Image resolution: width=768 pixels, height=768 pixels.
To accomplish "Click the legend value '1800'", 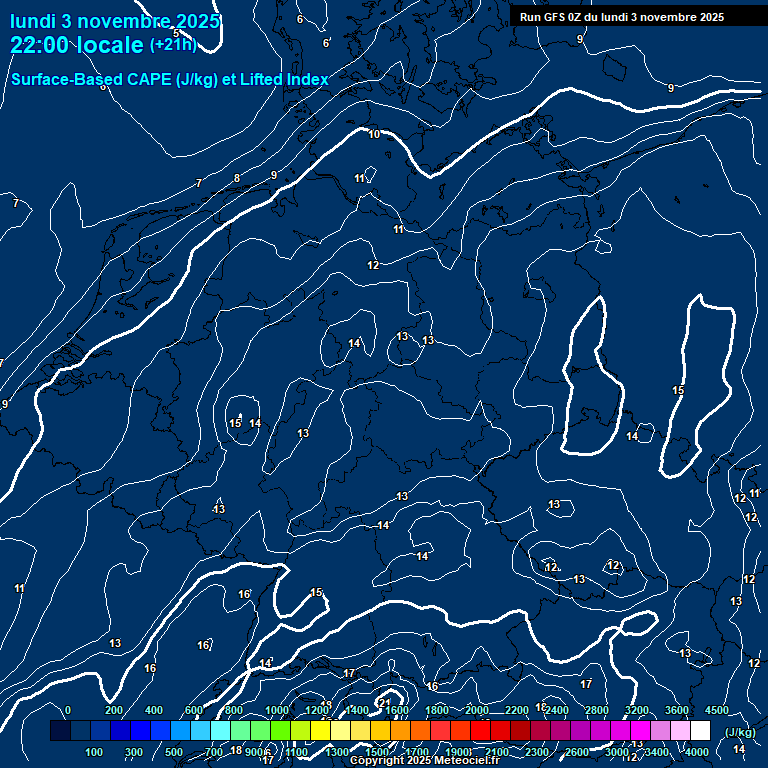I will coord(437,710).
